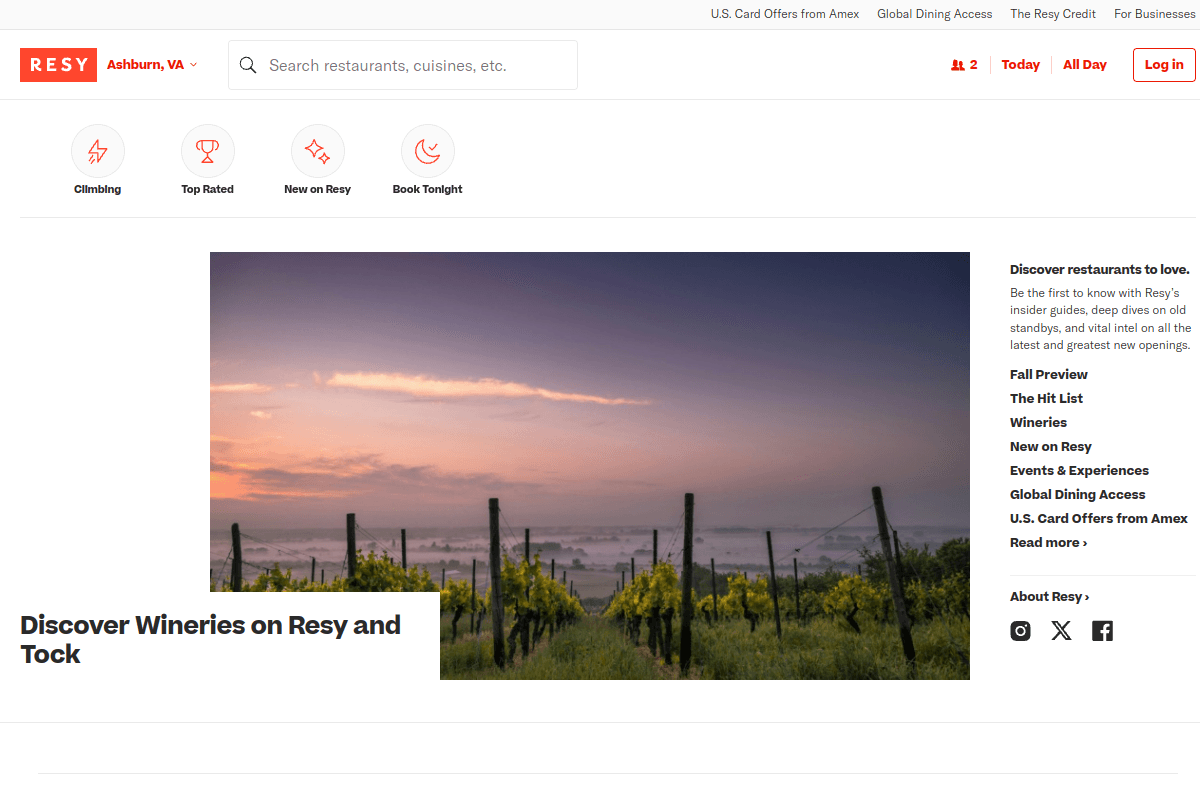This screenshot has width=1200, height=800.
Task: Open The Hit List guide
Action: click(1046, 398)
